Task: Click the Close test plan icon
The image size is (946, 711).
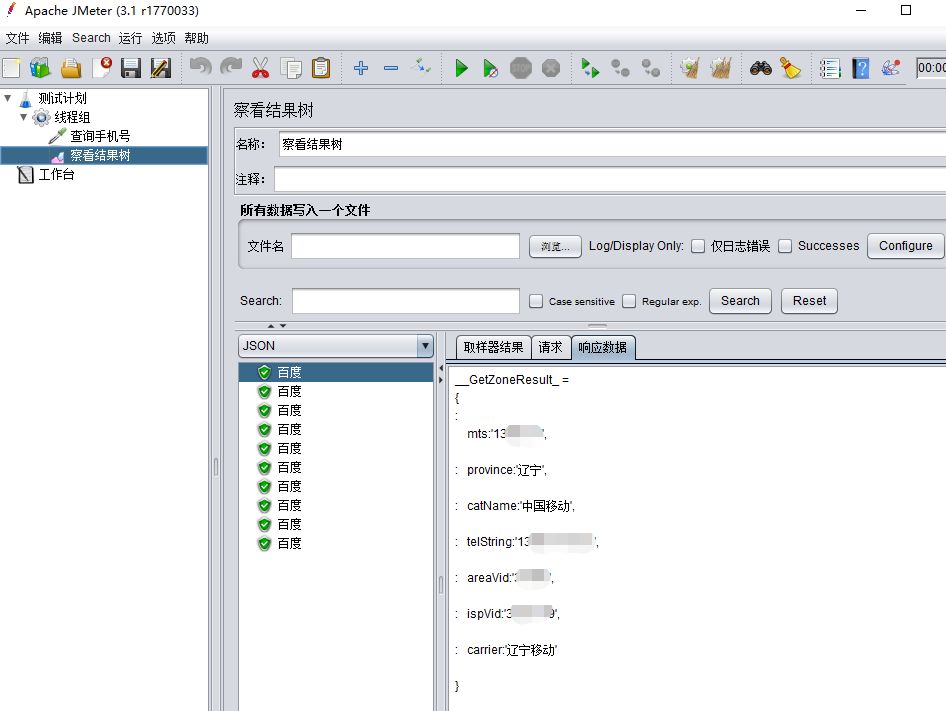Action: pyautogui.click(x=102, y=68)
